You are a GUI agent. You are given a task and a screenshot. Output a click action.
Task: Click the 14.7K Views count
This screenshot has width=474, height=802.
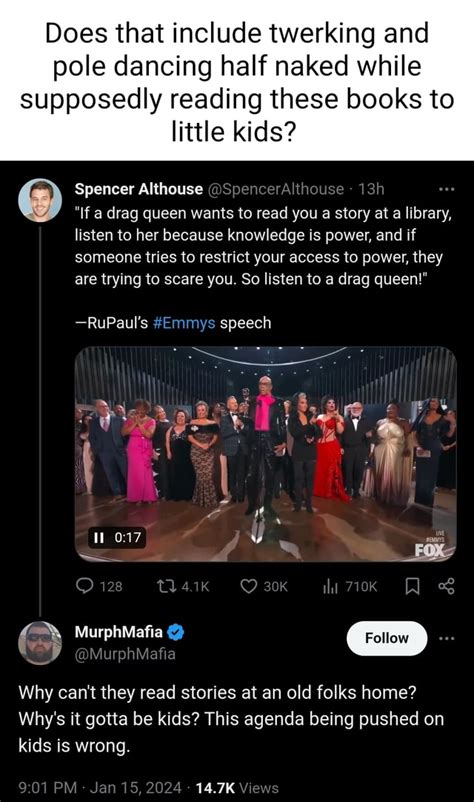pos(237,788)
